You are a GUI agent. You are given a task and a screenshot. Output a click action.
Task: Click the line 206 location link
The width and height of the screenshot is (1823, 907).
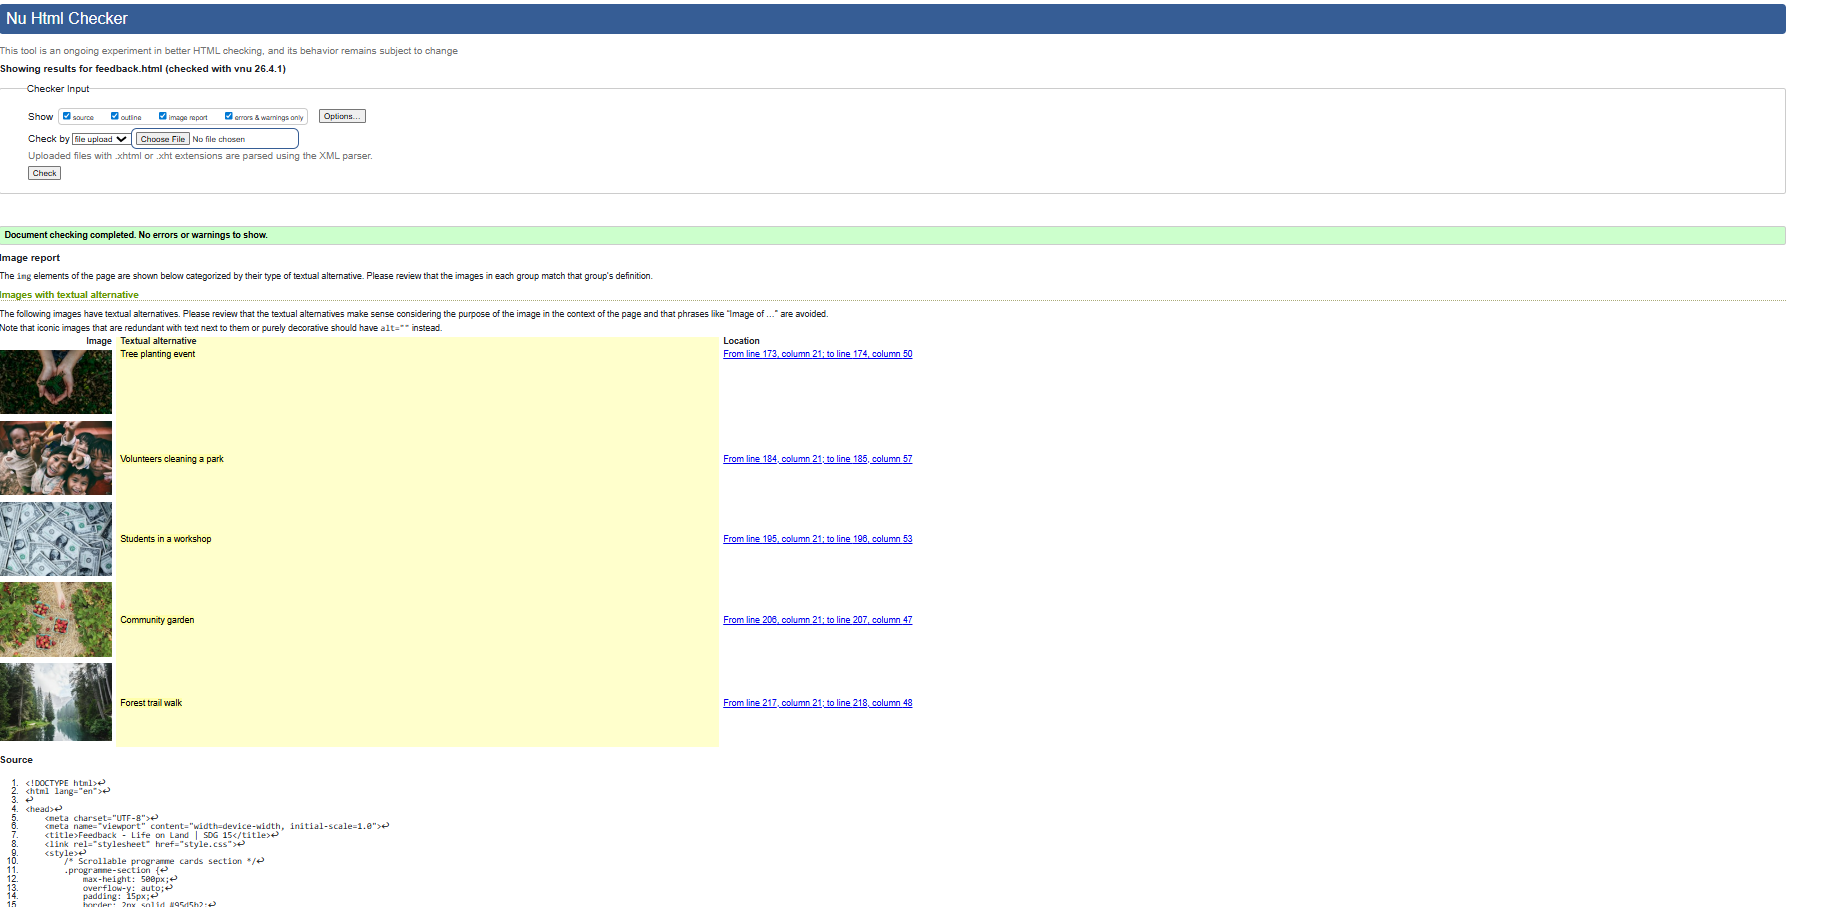click(x=817, y=619)
